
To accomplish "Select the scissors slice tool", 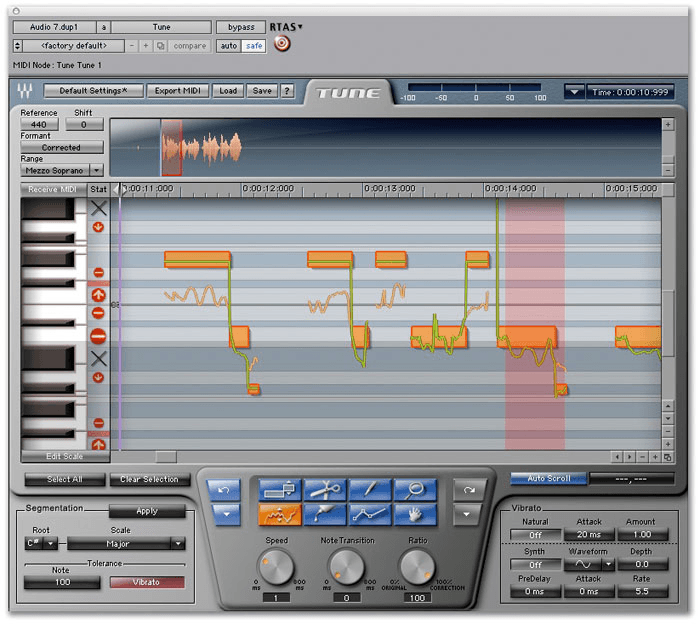I will point(324,490).
